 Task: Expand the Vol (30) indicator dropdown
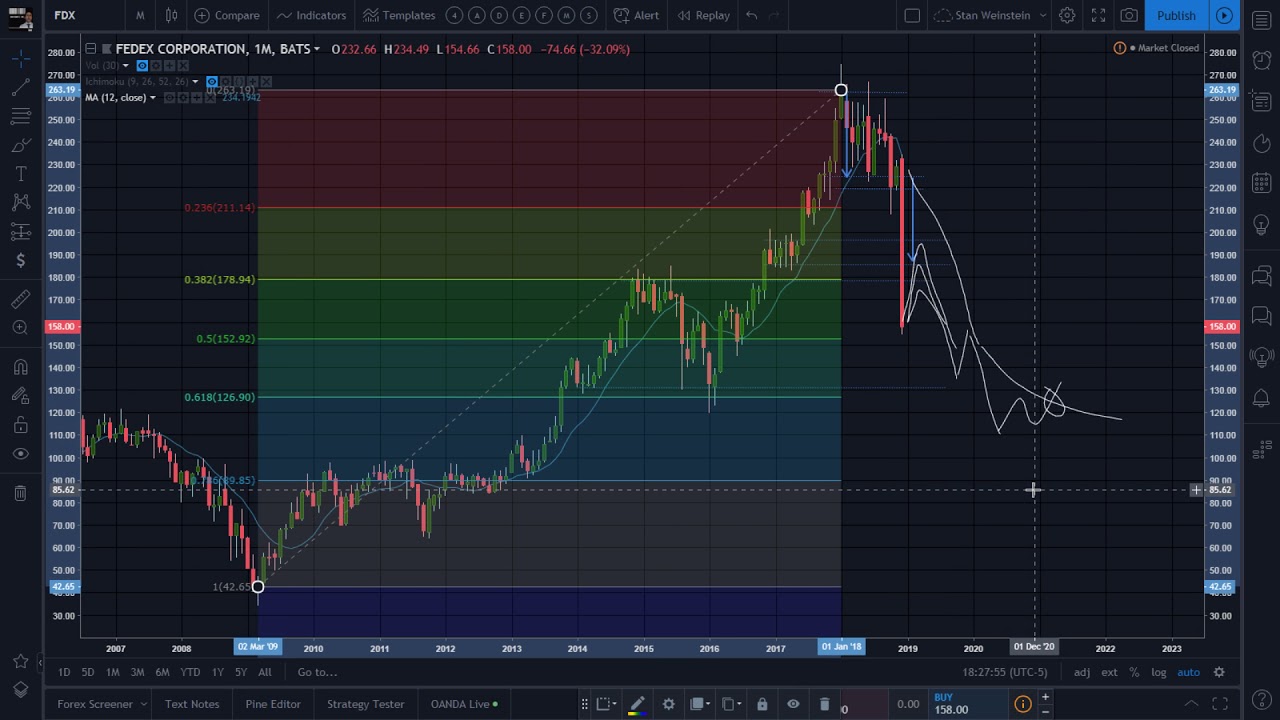tap(125, 66)
